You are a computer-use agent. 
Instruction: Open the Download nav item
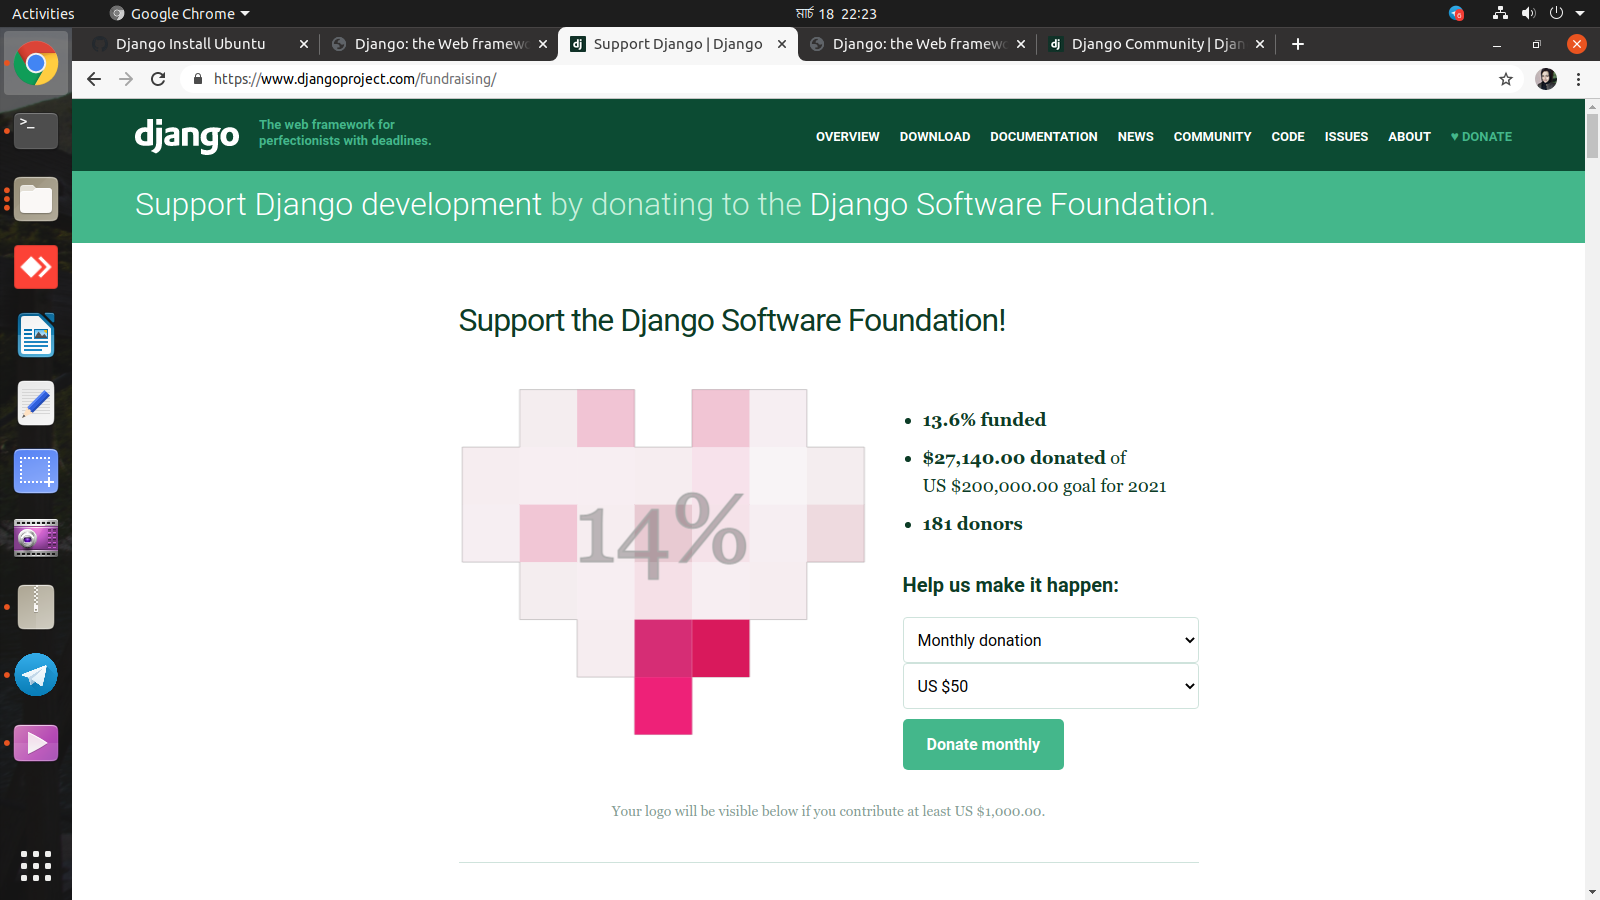pos(935,137)
